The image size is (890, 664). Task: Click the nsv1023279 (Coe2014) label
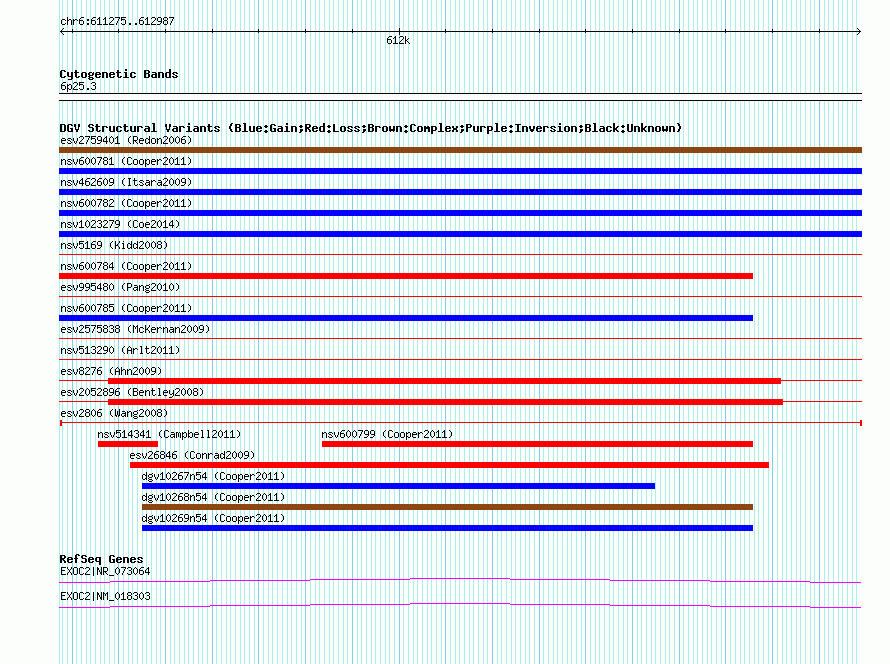120,224
